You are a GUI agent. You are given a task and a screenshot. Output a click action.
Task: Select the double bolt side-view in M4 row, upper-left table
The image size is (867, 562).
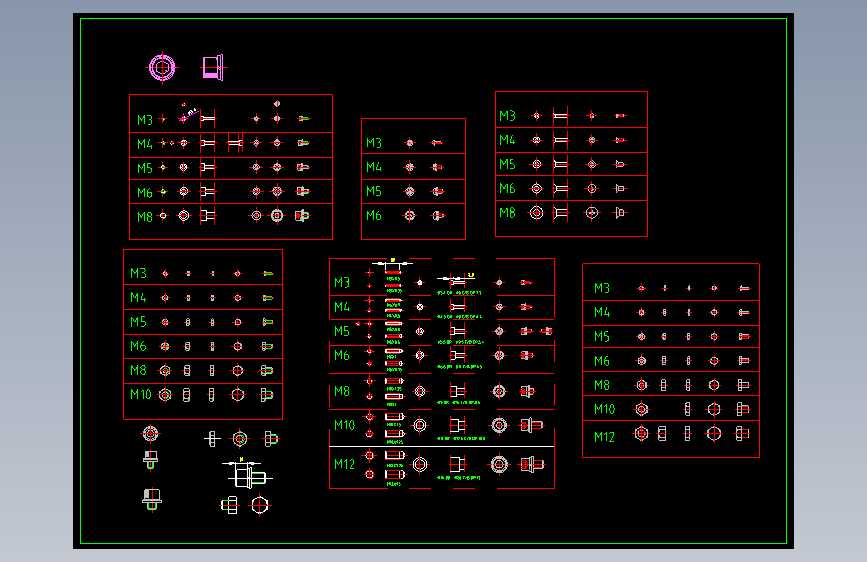235,143
